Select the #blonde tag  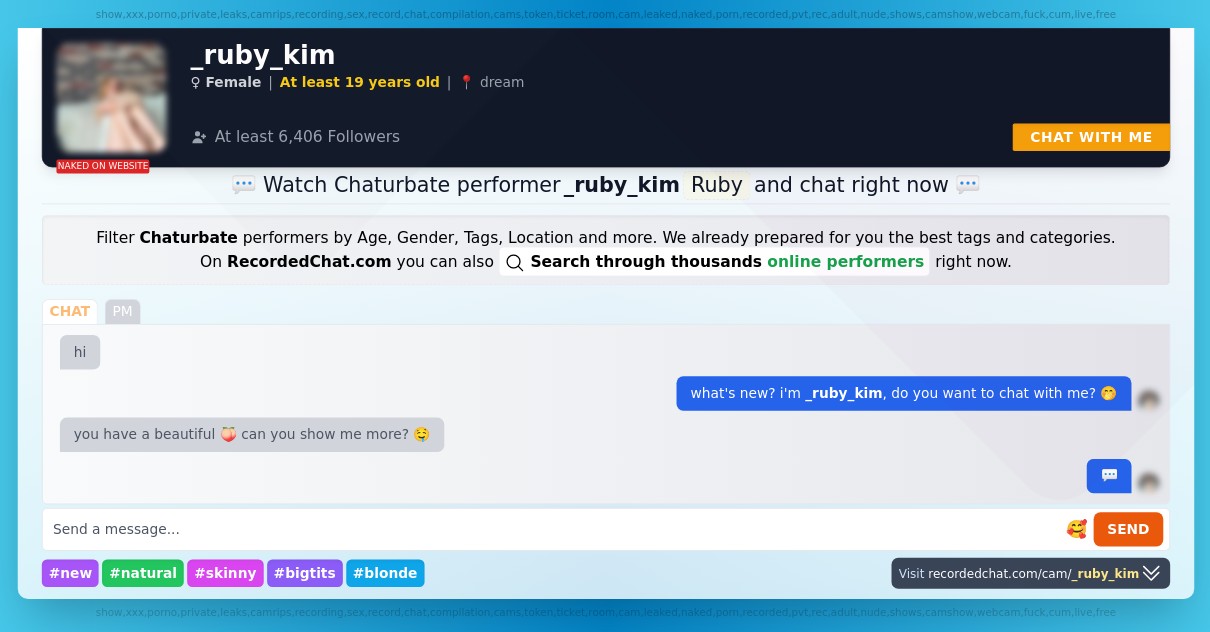click(385, 573)
